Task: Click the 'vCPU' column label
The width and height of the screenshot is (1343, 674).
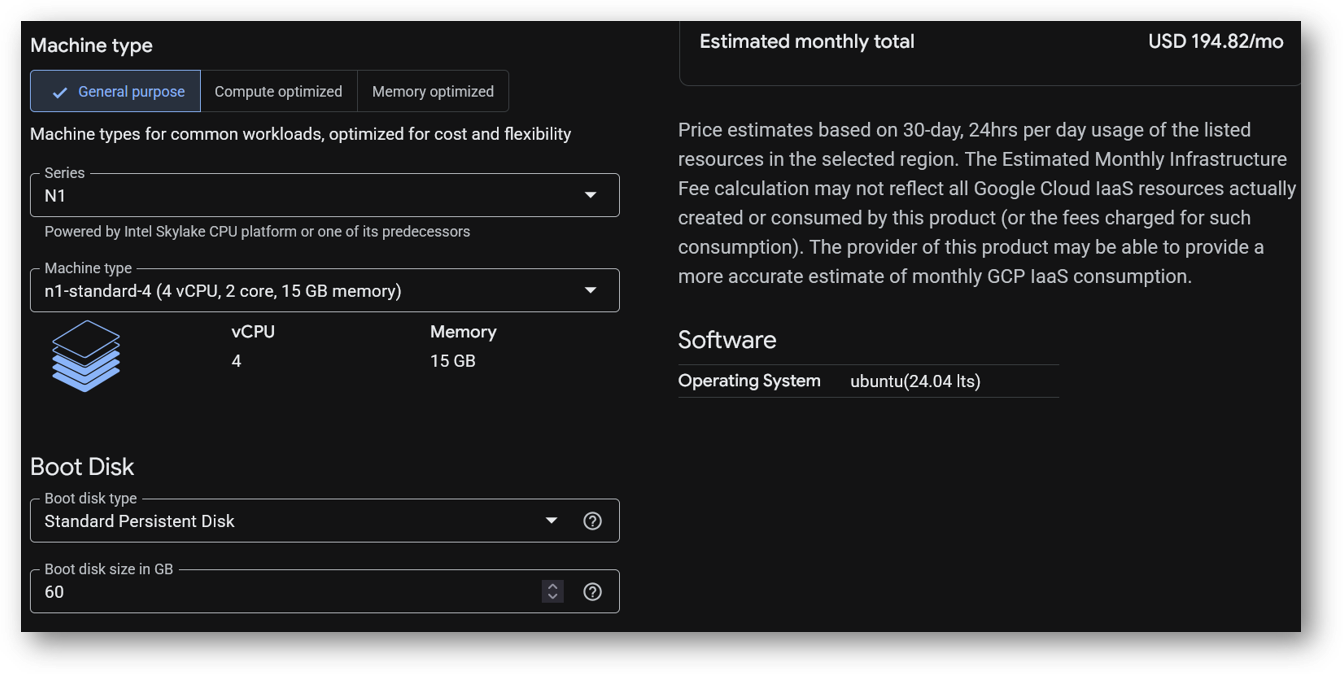Action: pos(253,332)
